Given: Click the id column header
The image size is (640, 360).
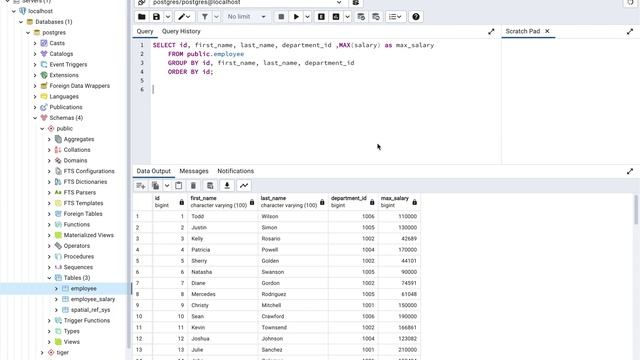Looking at the screenshot, I should [x=170, y=202].
